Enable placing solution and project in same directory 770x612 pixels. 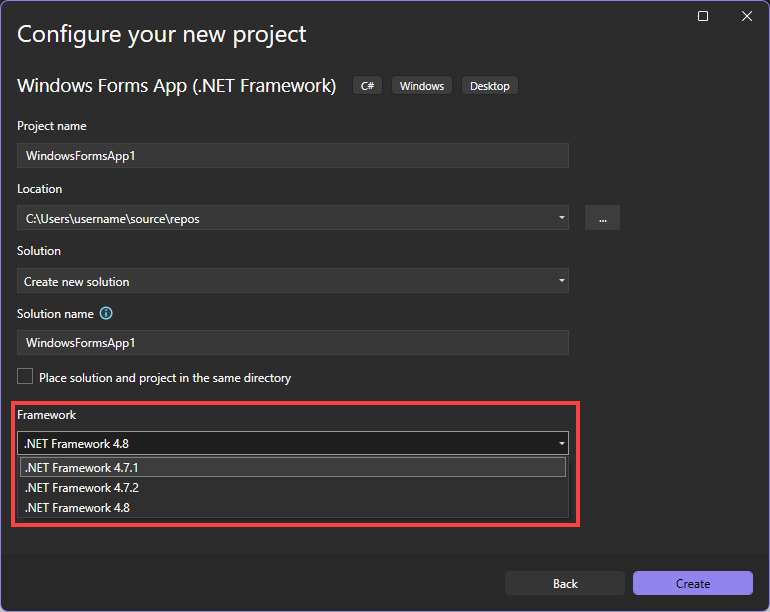pyautogui.click(x=25, y=377)
